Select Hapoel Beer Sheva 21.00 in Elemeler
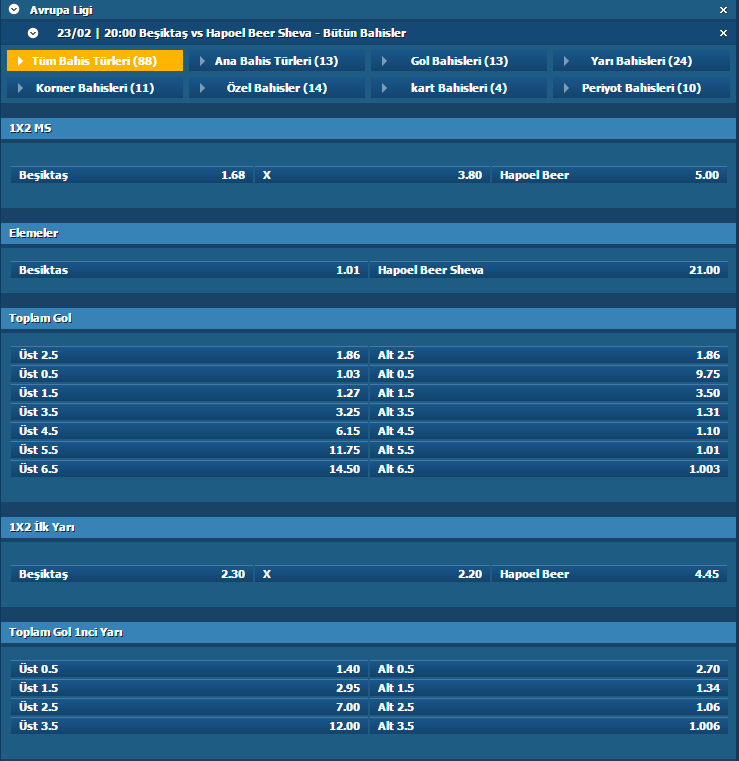Viewport: 739px width, 761px height. point(549,270)
